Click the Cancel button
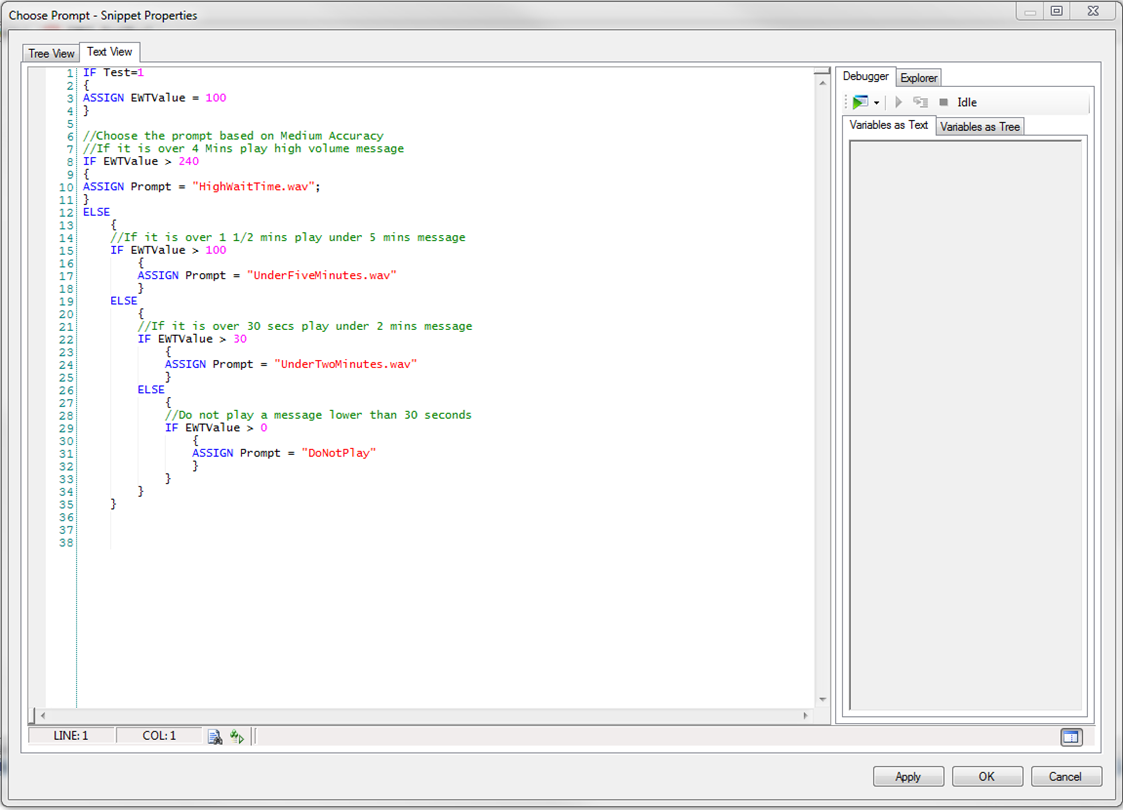The height and width of the screenshot is (810, 1123). (x=1065, y=777)
